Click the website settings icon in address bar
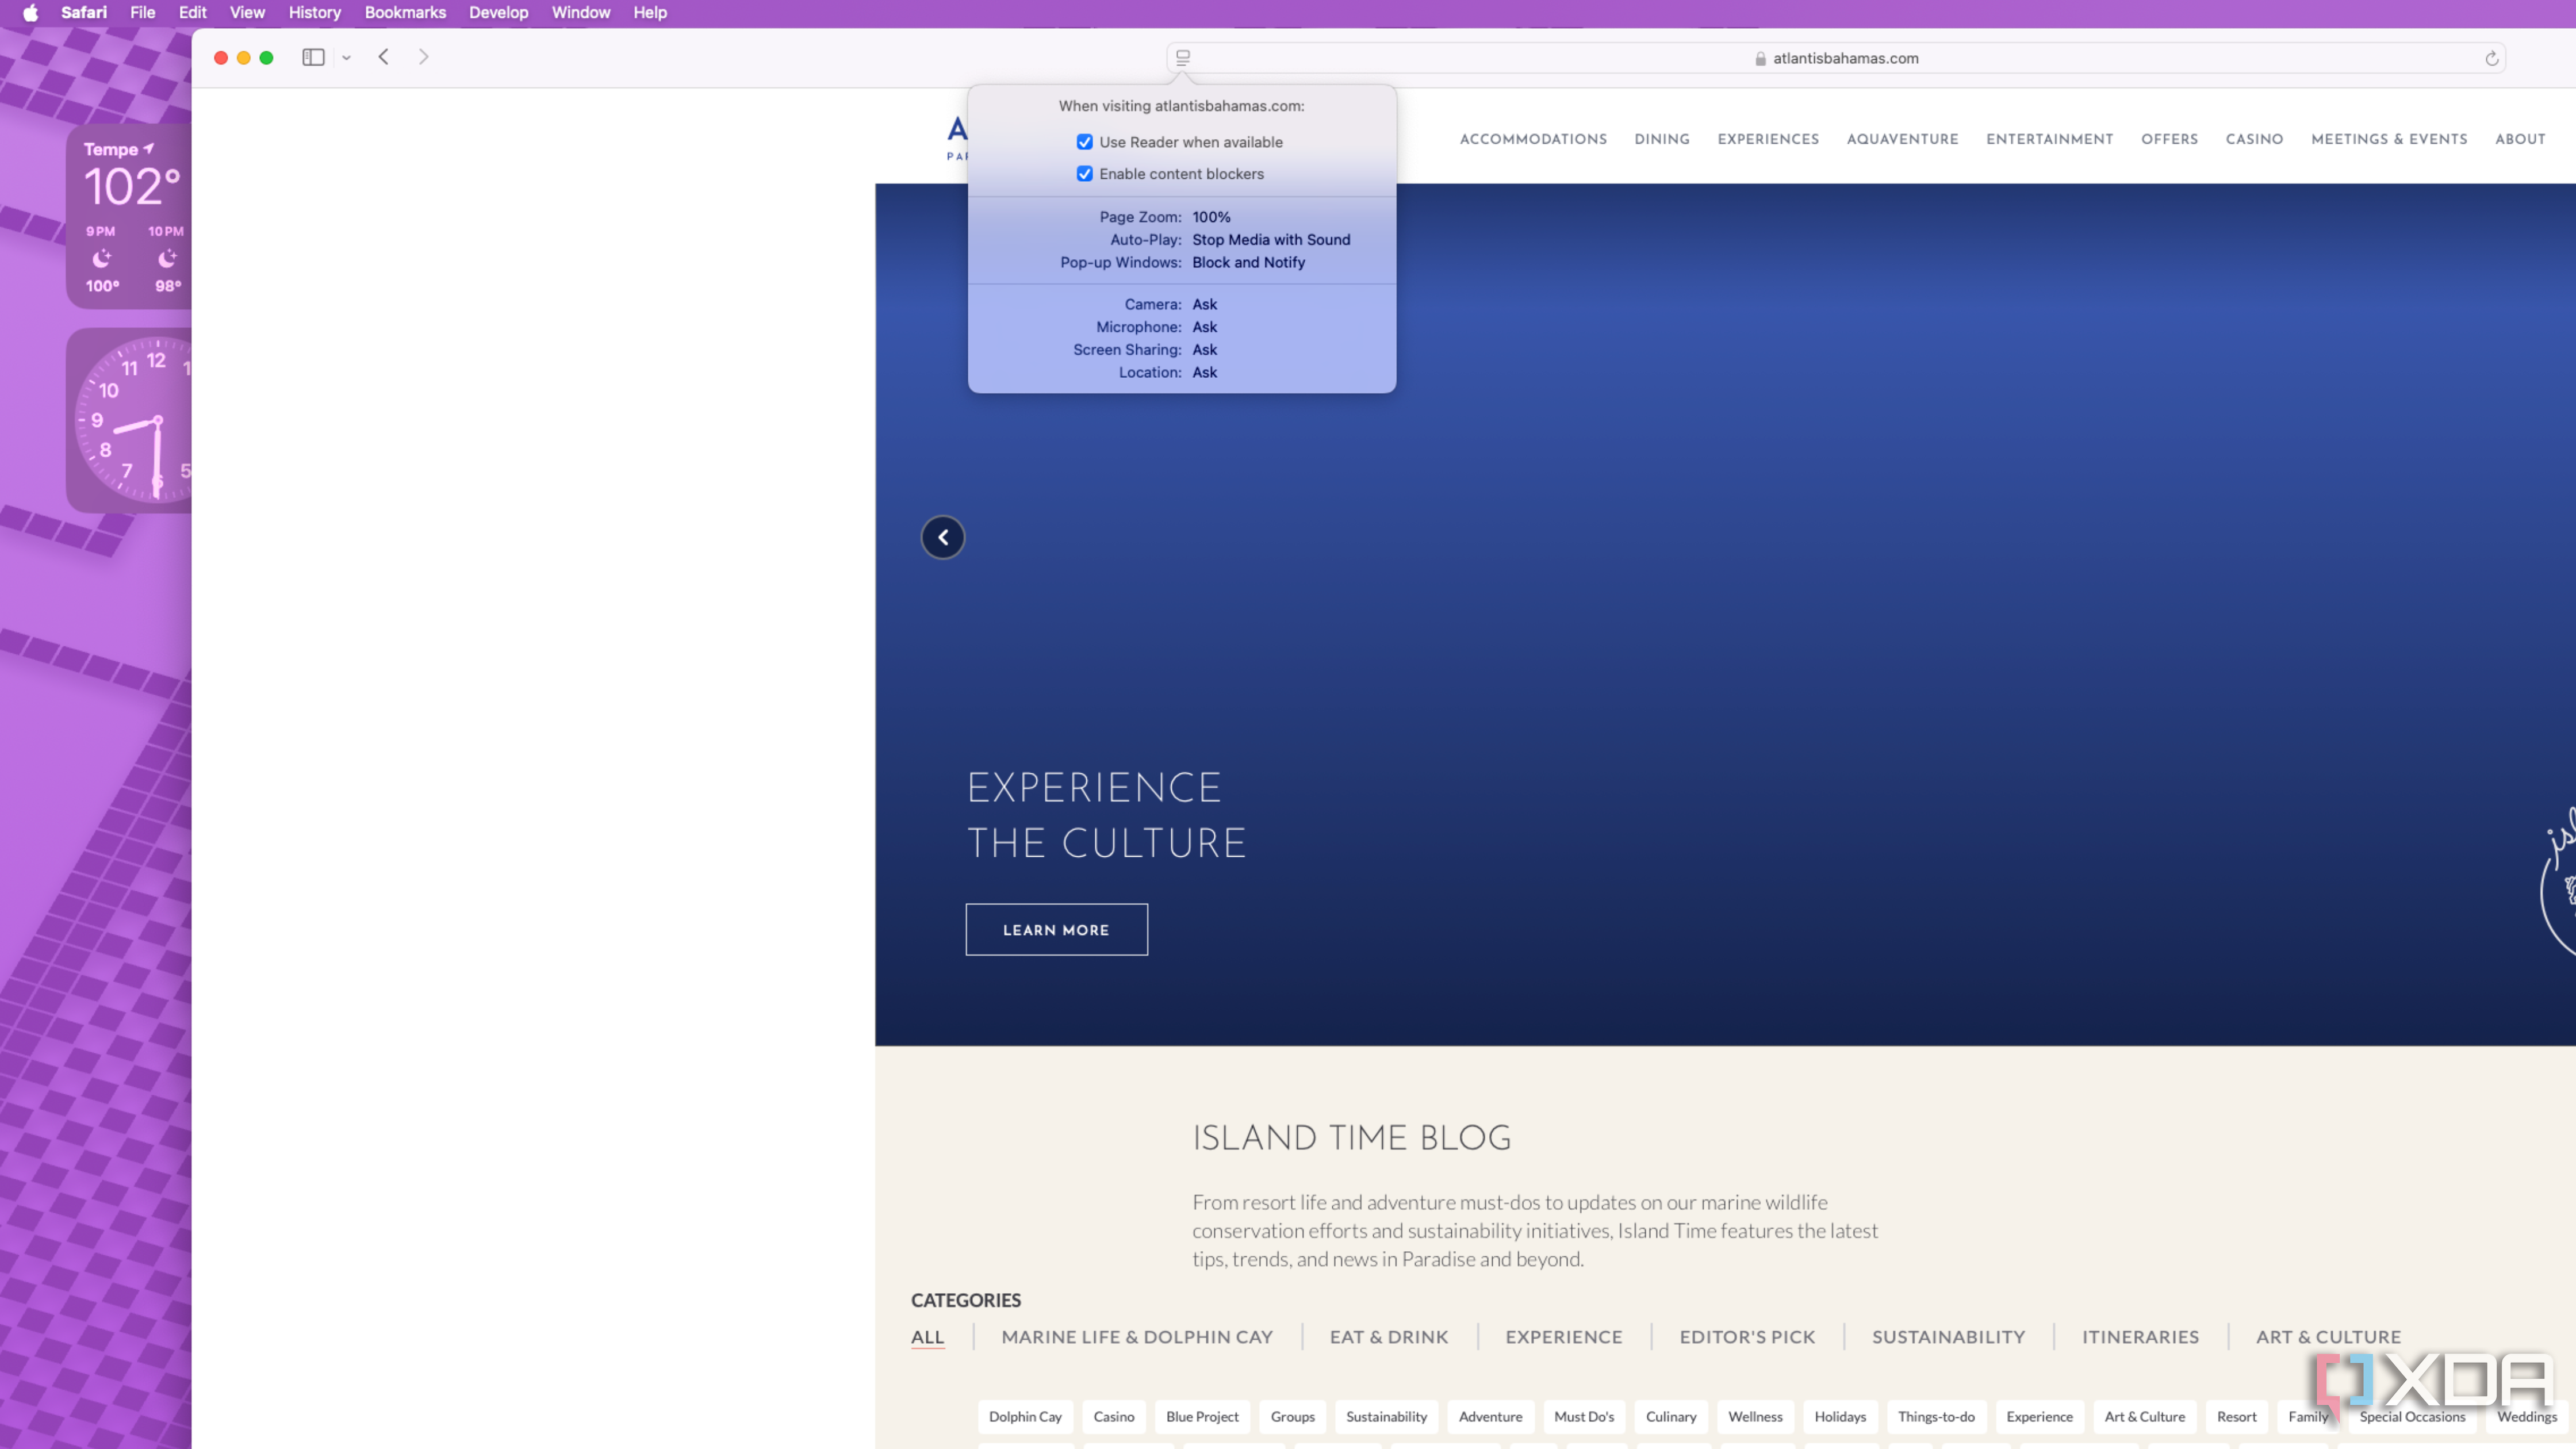The height and width of the screenshot is (1449, 2576). [1183, 58]
